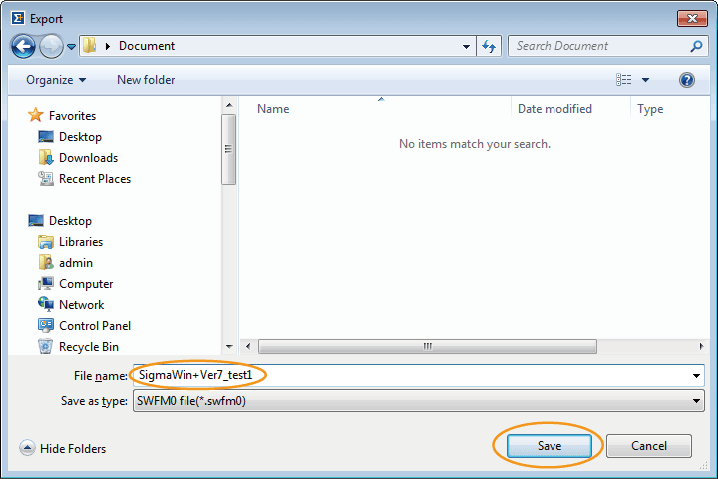This screenshot has width=718, height=479.
Task: Open the help question mark icon
Action: (686, 80)
